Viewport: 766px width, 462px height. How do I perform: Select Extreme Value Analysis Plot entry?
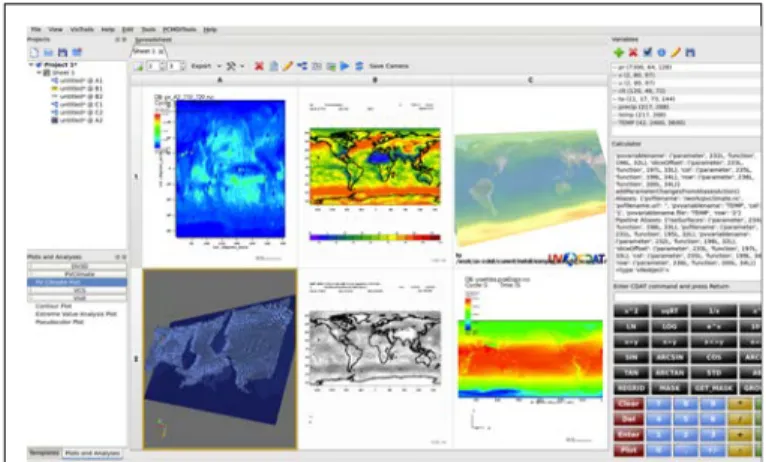coord(76,314)
